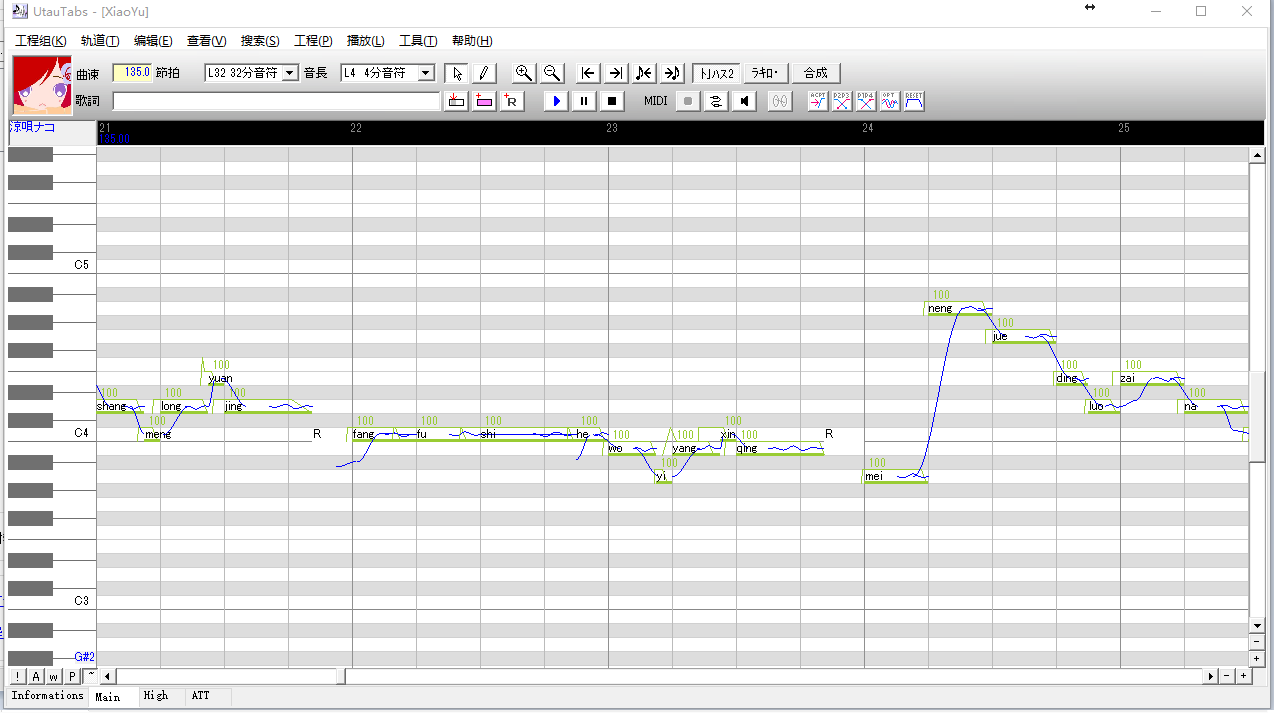Click the トノハス2 button
Image resolution: width=1274 pixels, height=713 pixels.
(x=716, y=73)
